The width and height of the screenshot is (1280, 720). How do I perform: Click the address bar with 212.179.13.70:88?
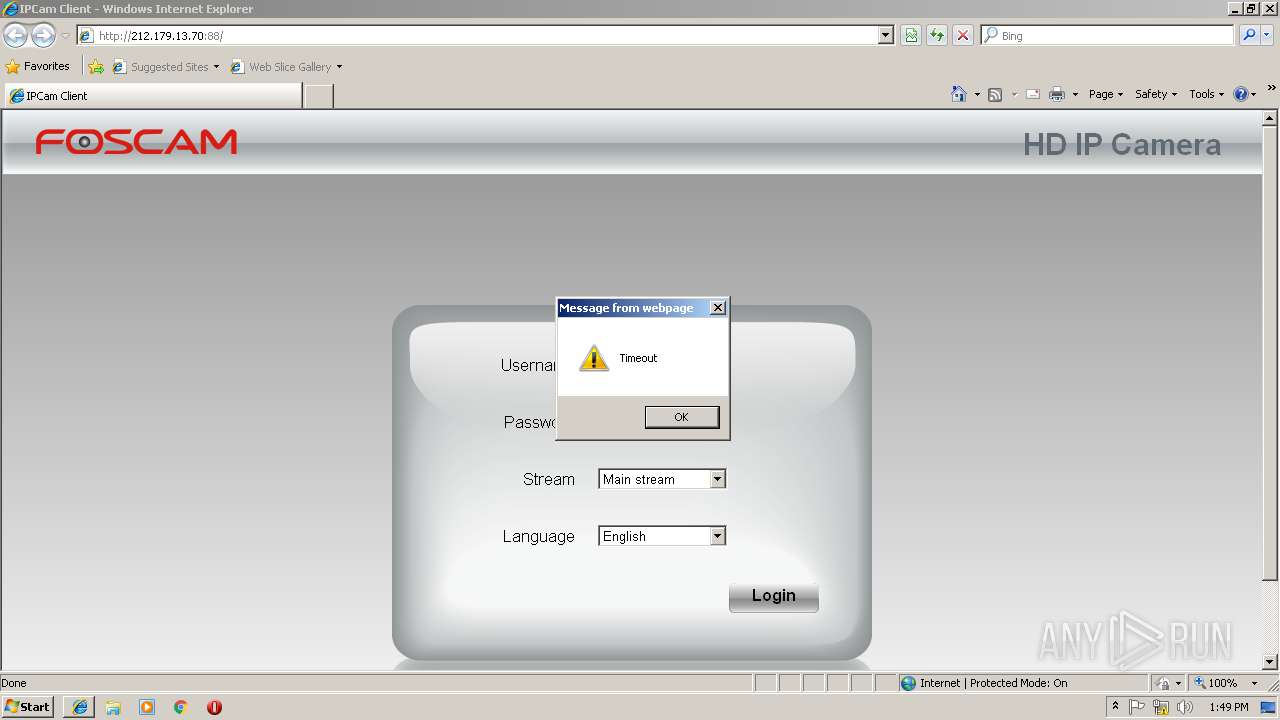480,36
